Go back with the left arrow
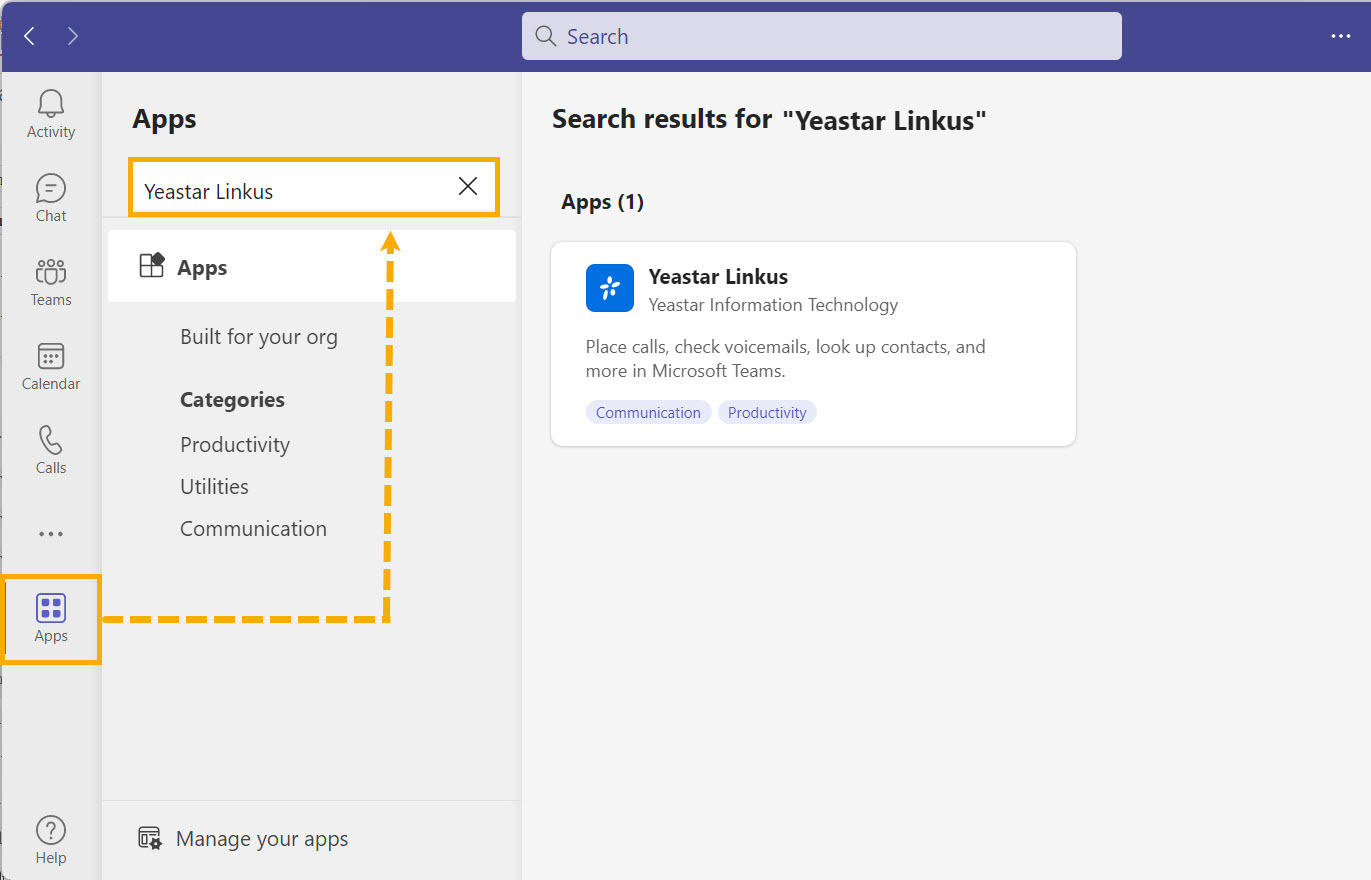This screenshot has height=880, width=1371. (30, 37)
